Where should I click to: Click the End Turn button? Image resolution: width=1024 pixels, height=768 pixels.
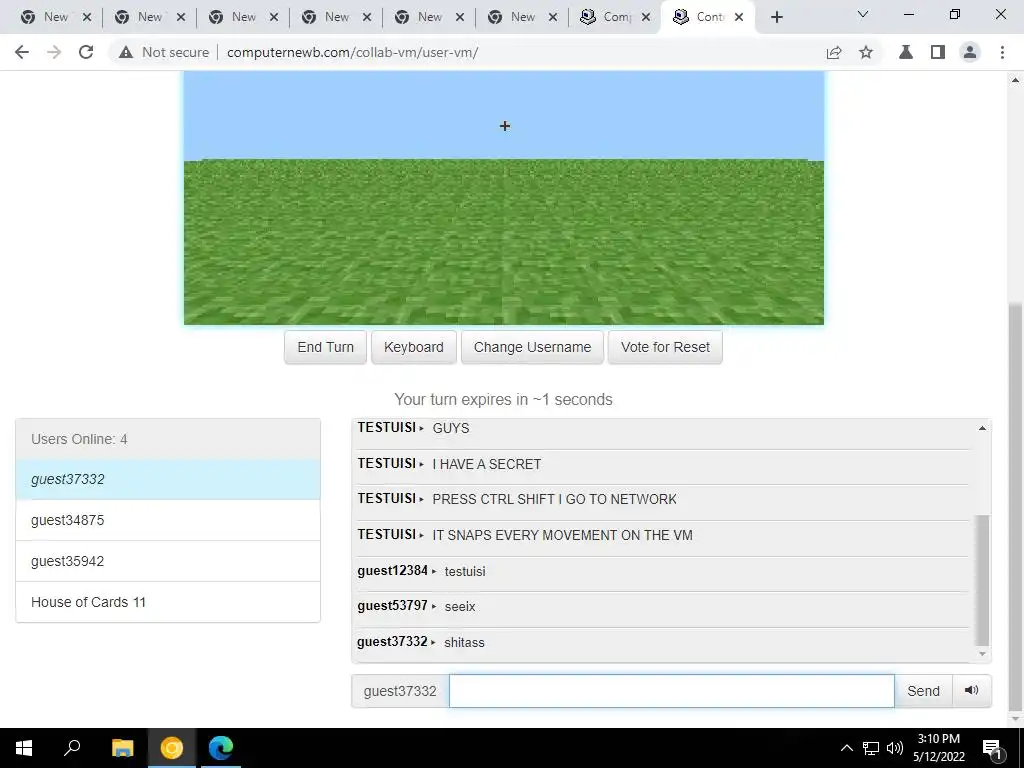(325, 347)
